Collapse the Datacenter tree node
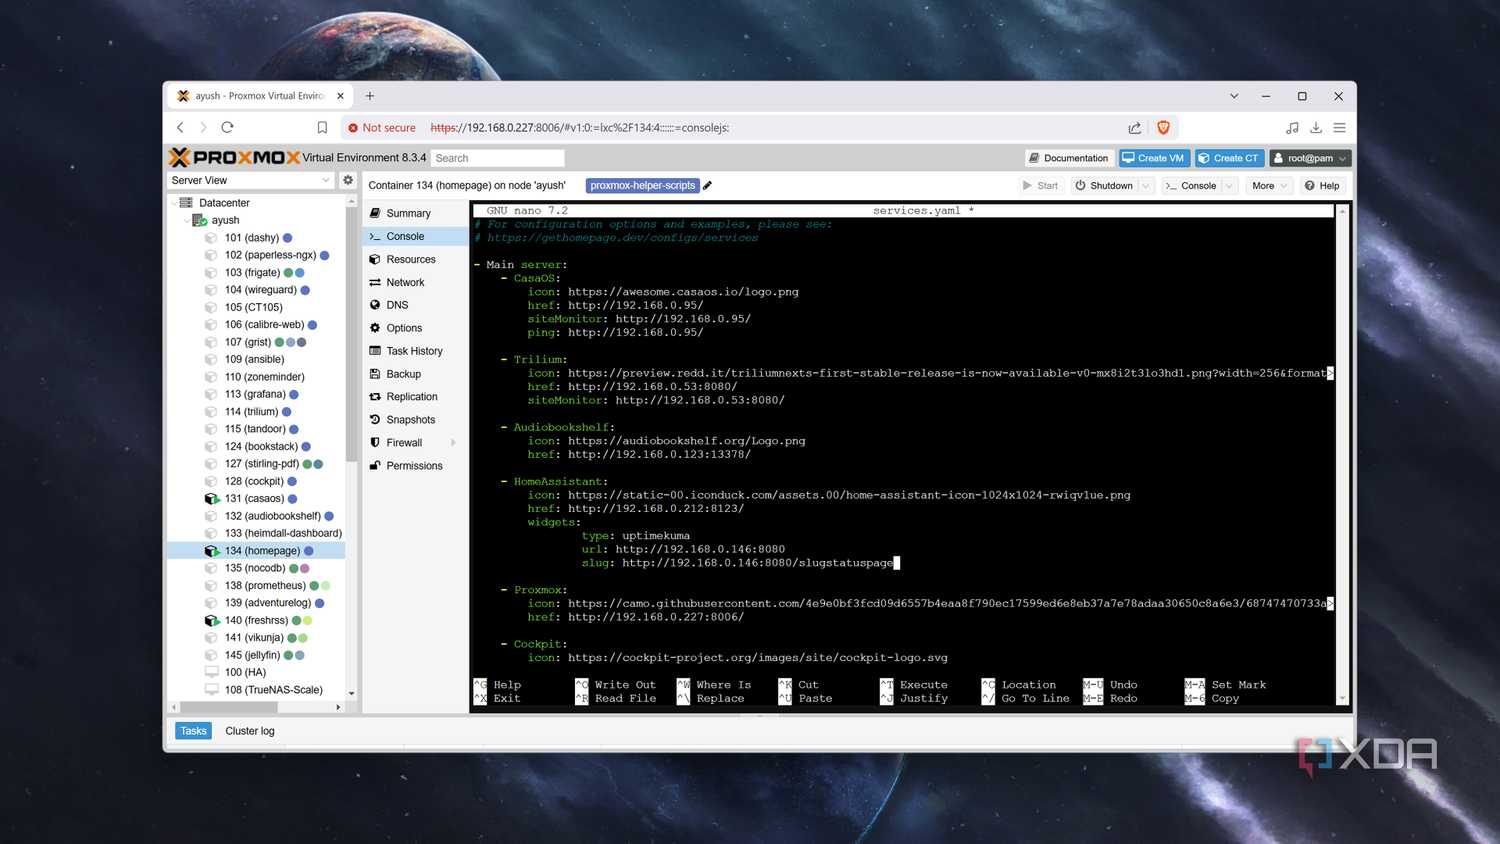Screen dimensions: 1500x844 [174, 203]
